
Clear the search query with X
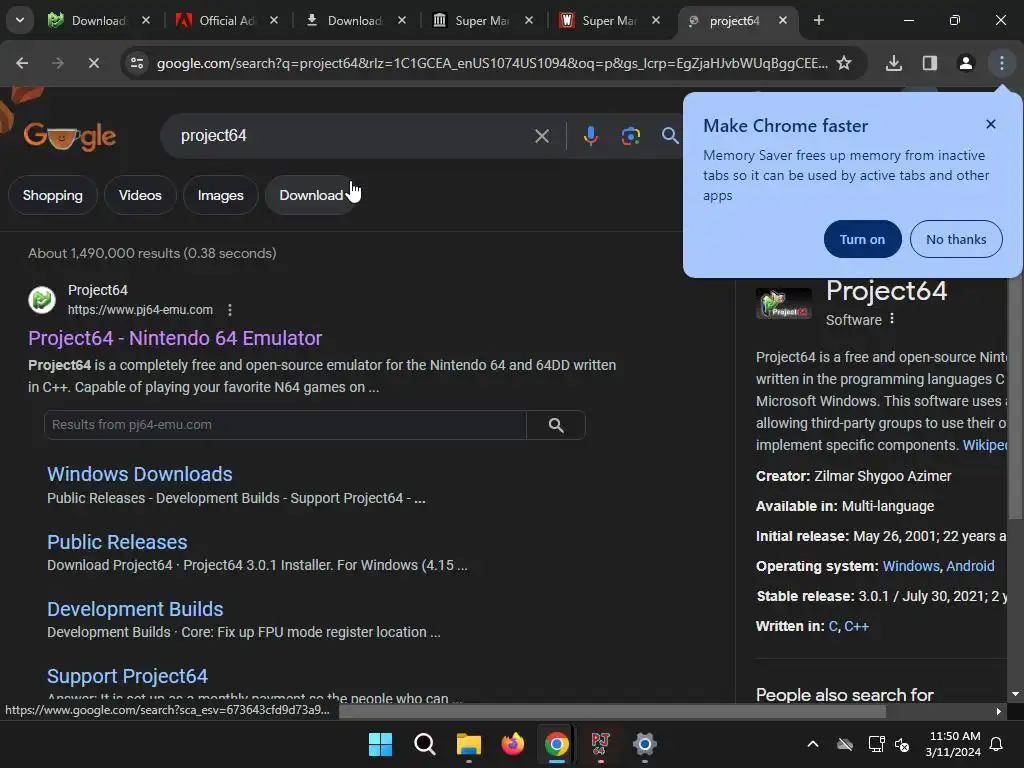pos(541,136)
